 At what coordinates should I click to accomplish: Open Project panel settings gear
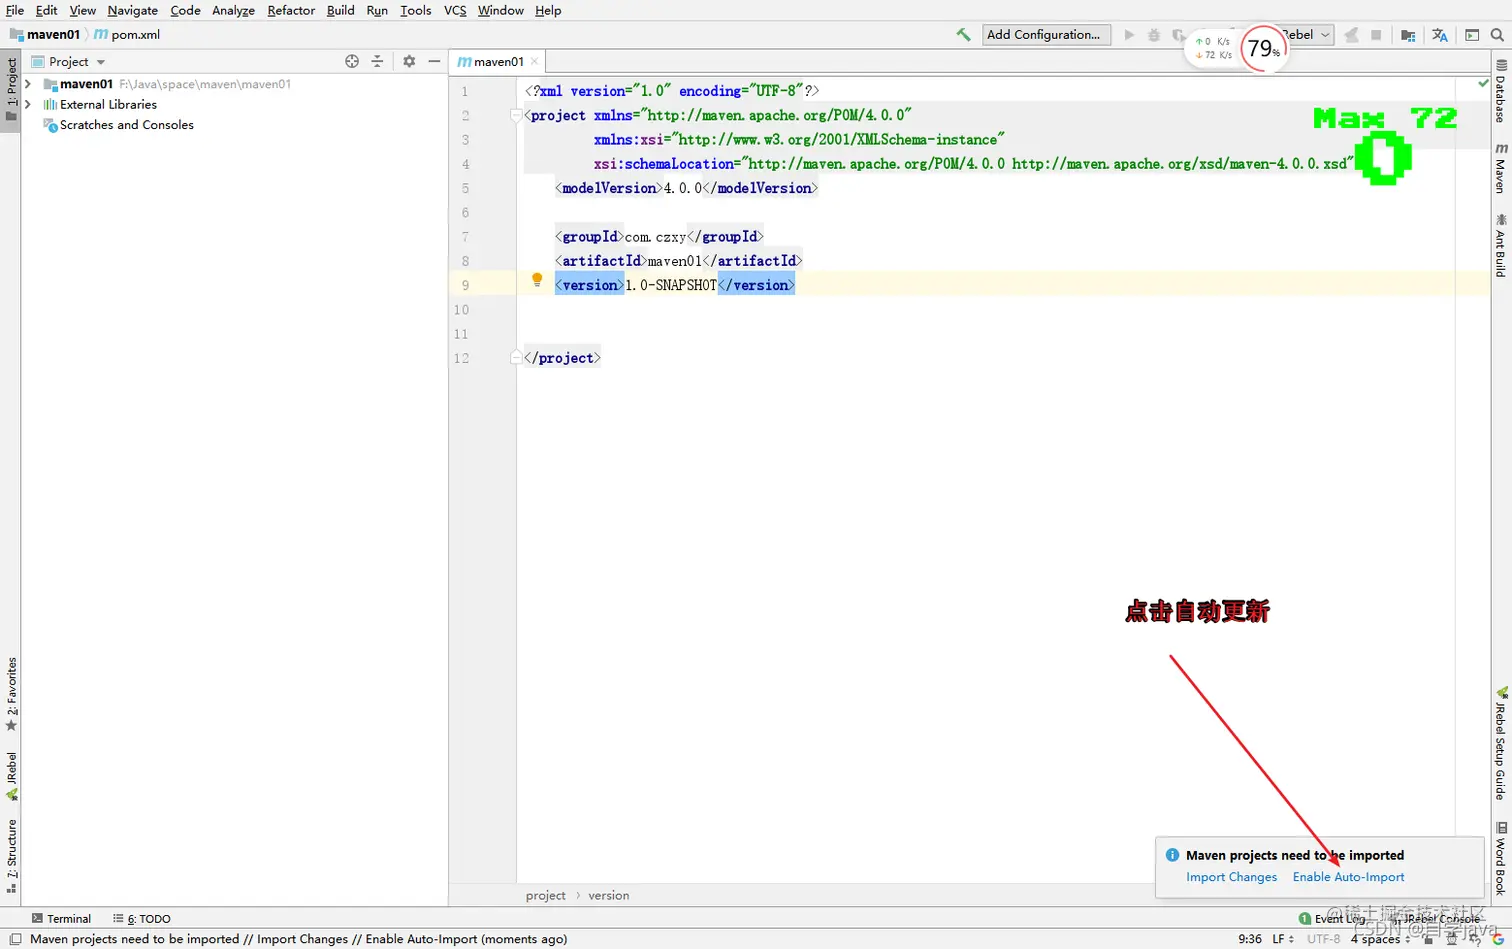point(409,61)
